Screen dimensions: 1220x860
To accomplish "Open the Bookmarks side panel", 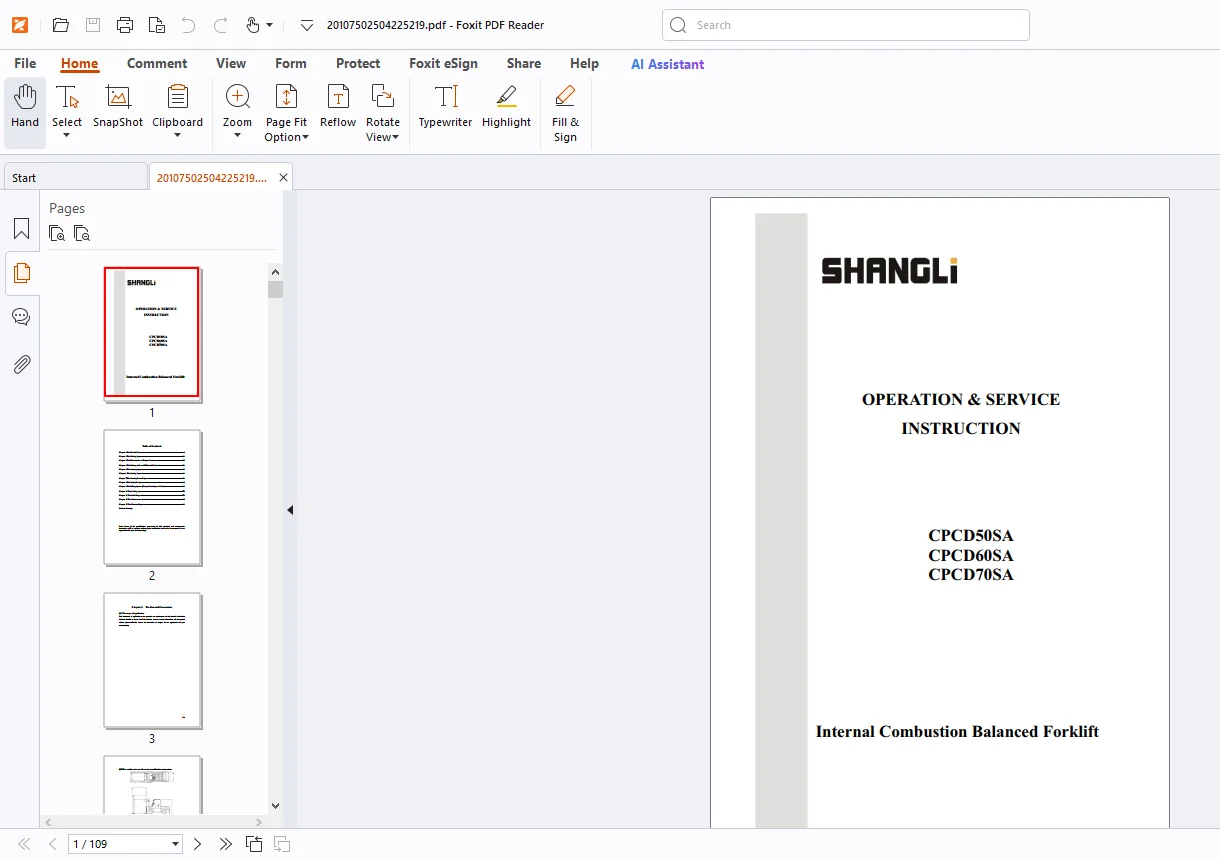I will pos(21,229).
